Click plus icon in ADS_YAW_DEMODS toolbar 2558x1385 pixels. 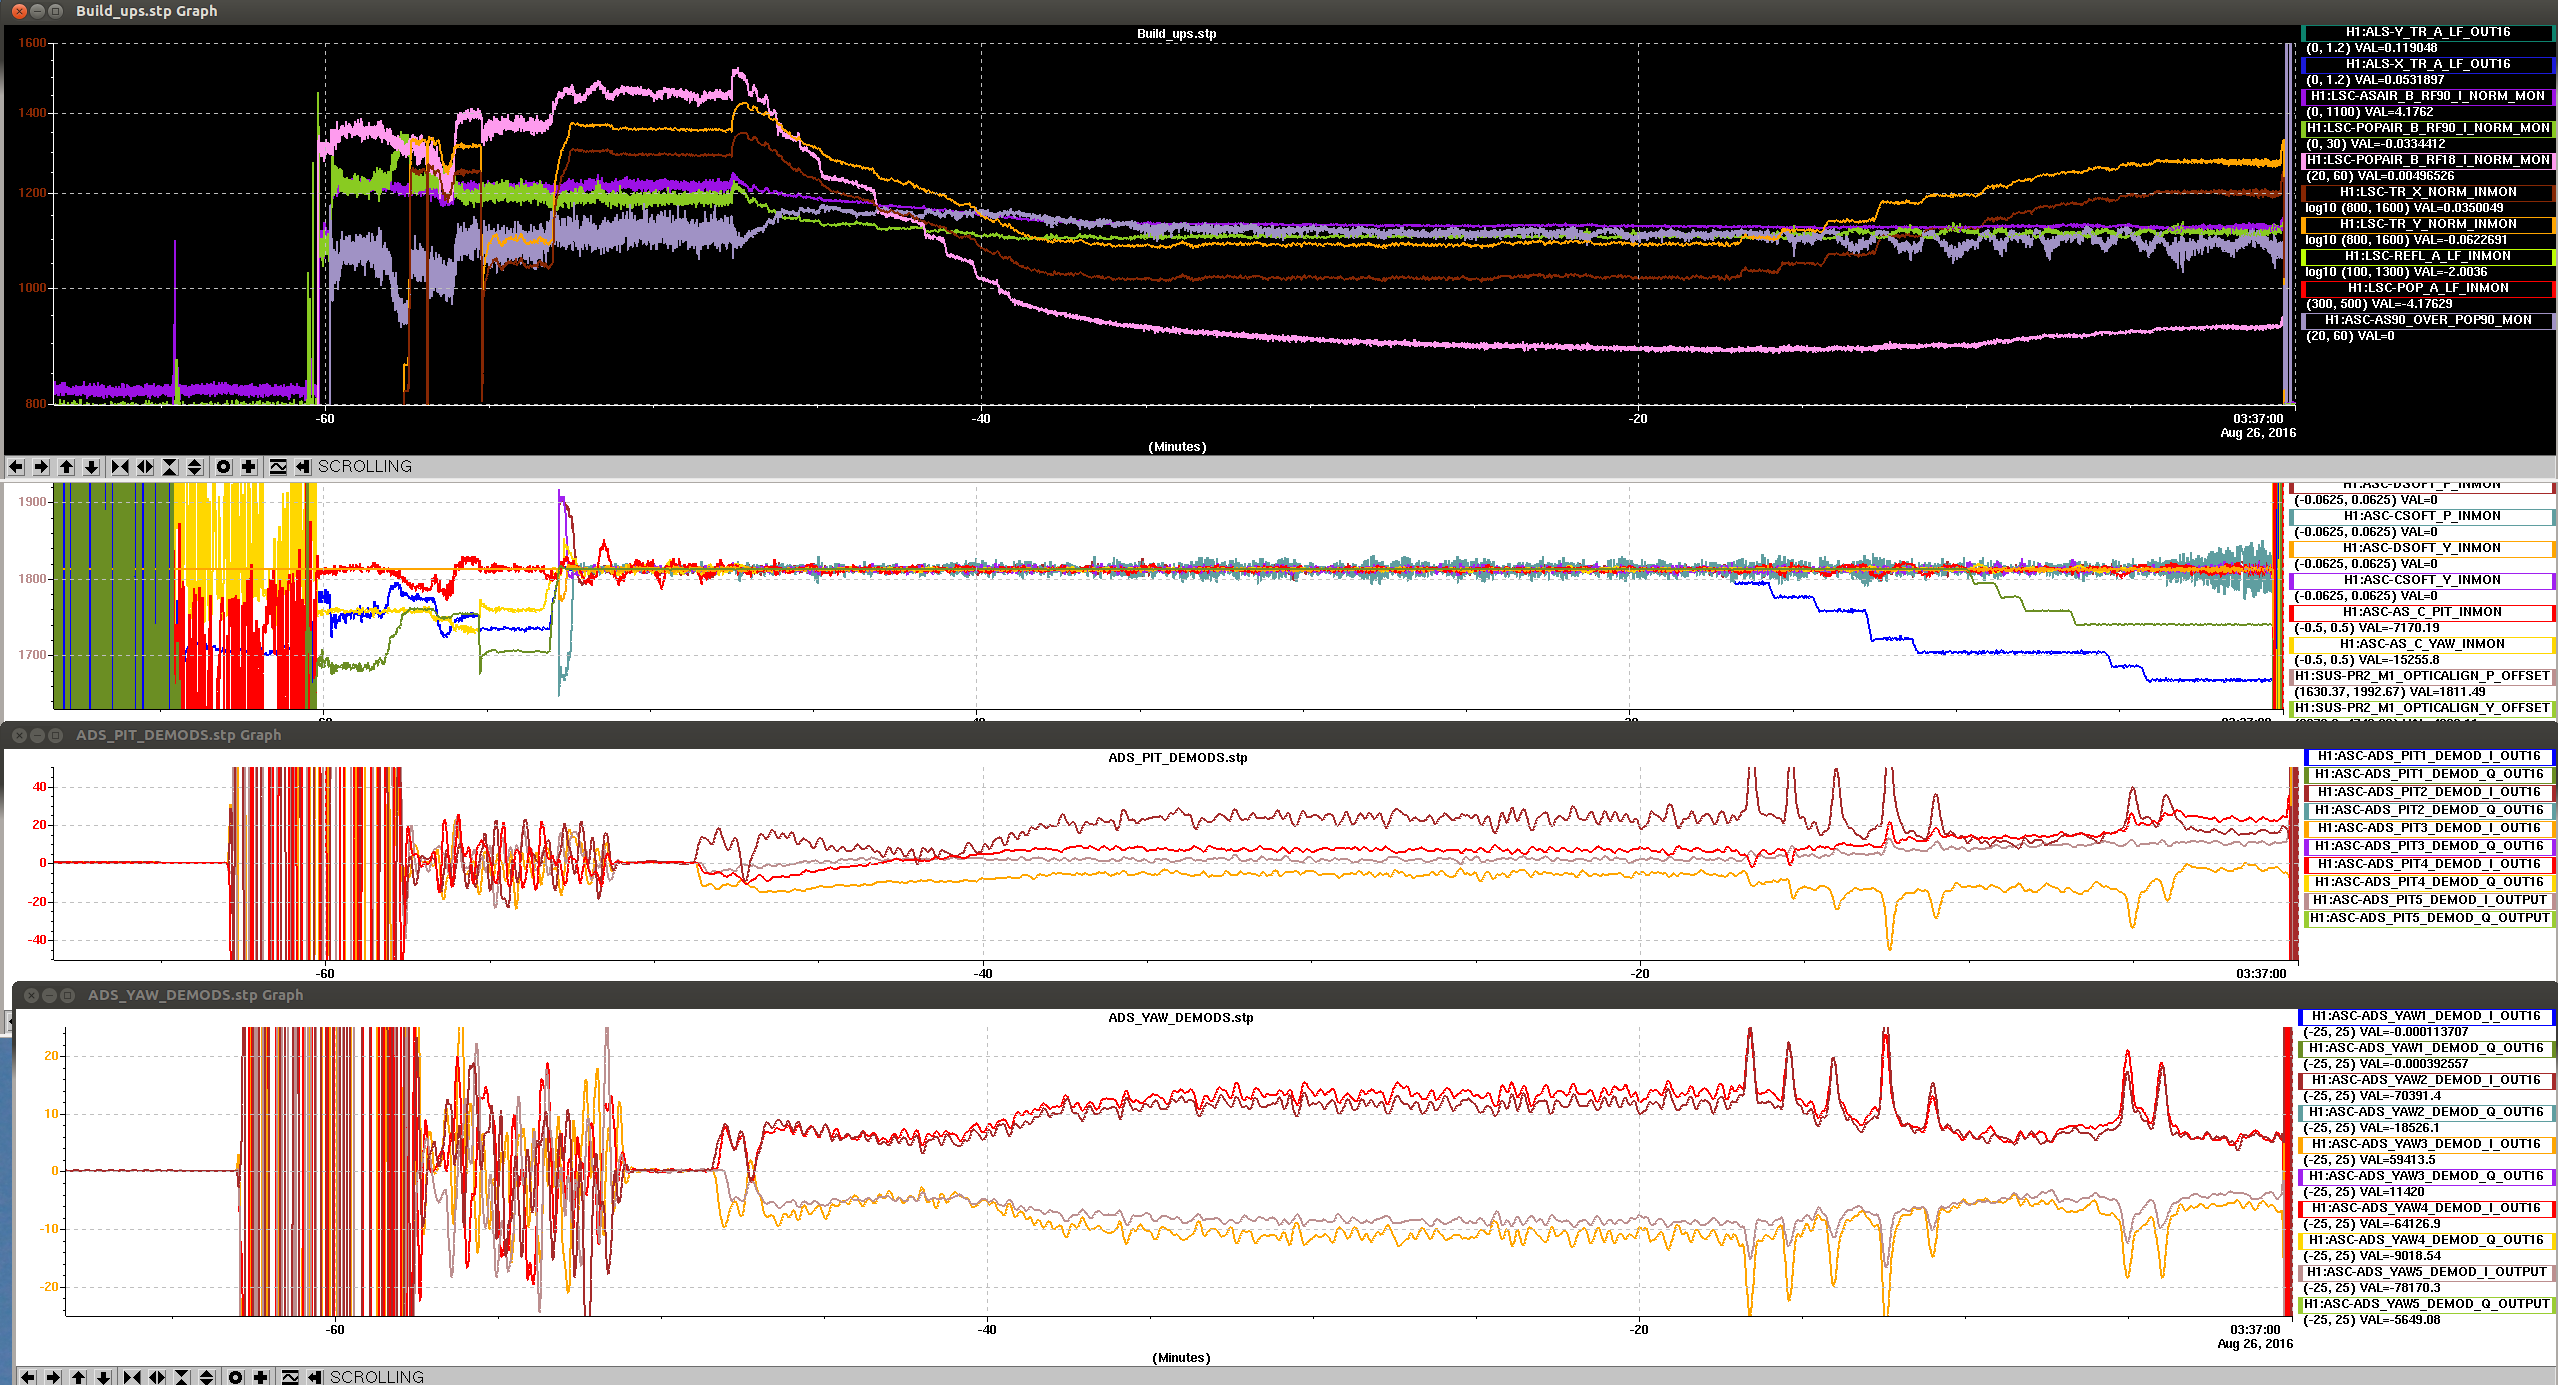pos(261,1377)
